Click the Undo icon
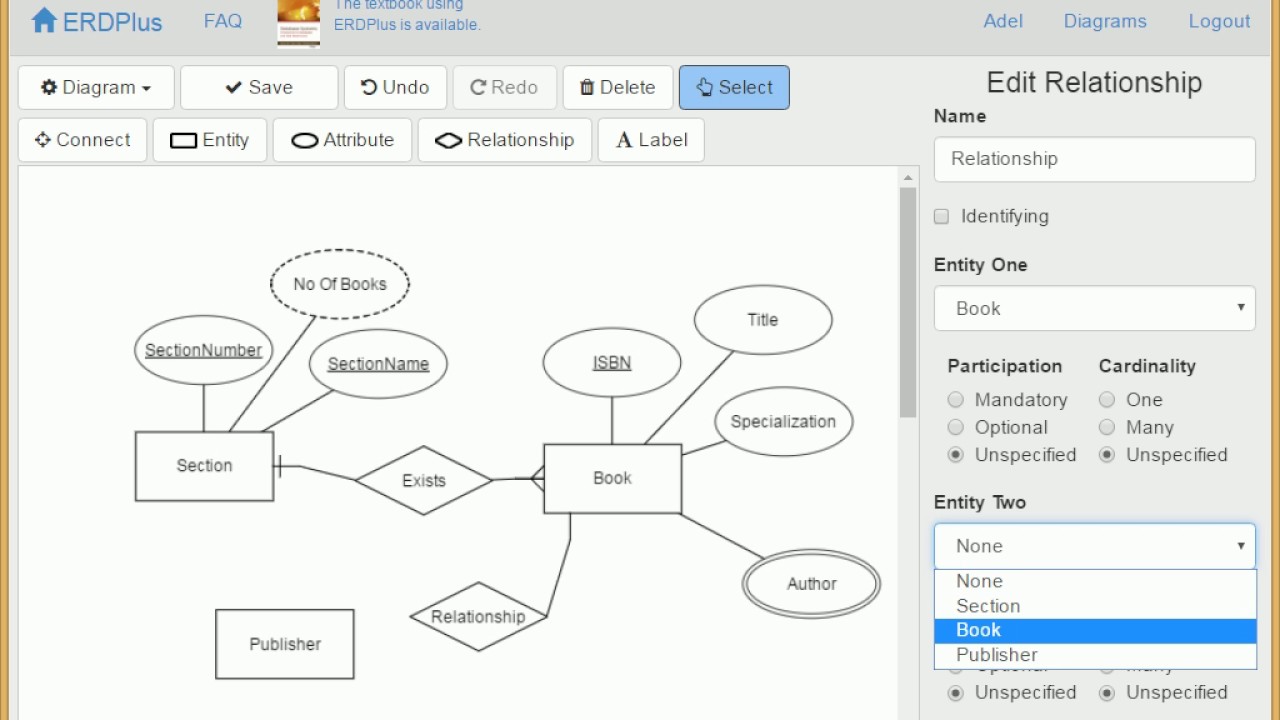1280x720 pixels. pyautogui.click(x=395, y=87)
